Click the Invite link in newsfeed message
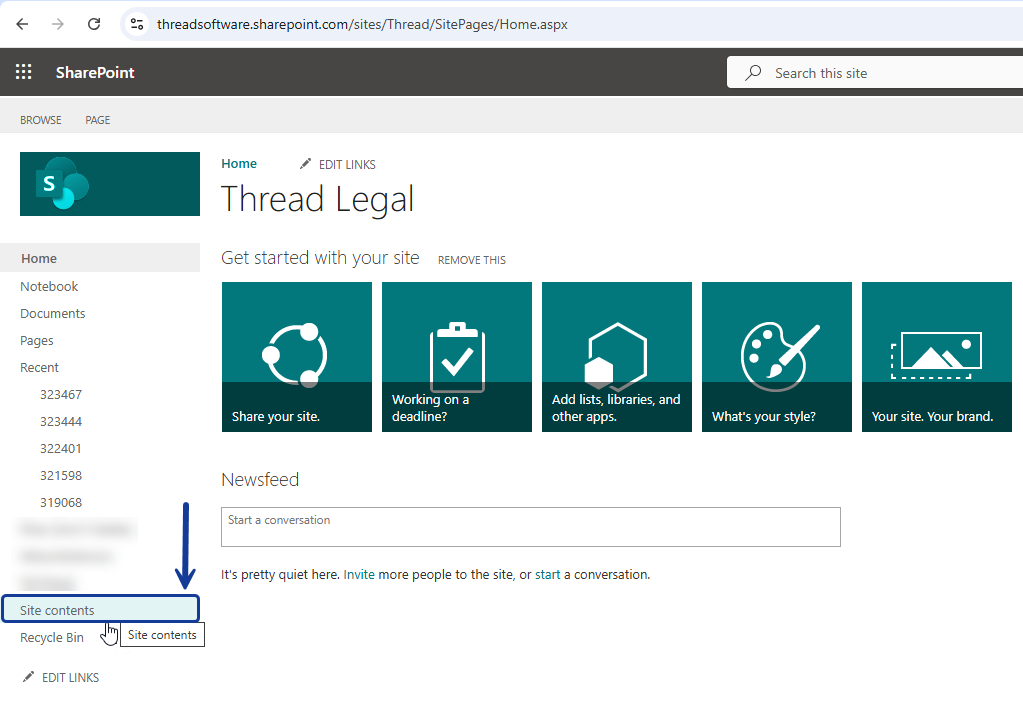Viewport: 1023px width, 725px height. click(x=359, y=574)
